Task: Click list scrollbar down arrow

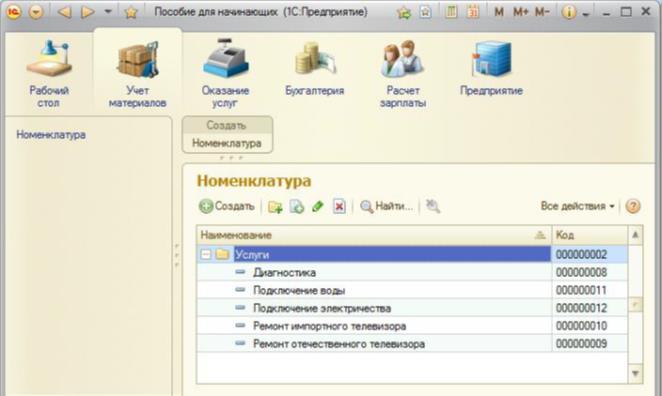Action: point(635,373)
